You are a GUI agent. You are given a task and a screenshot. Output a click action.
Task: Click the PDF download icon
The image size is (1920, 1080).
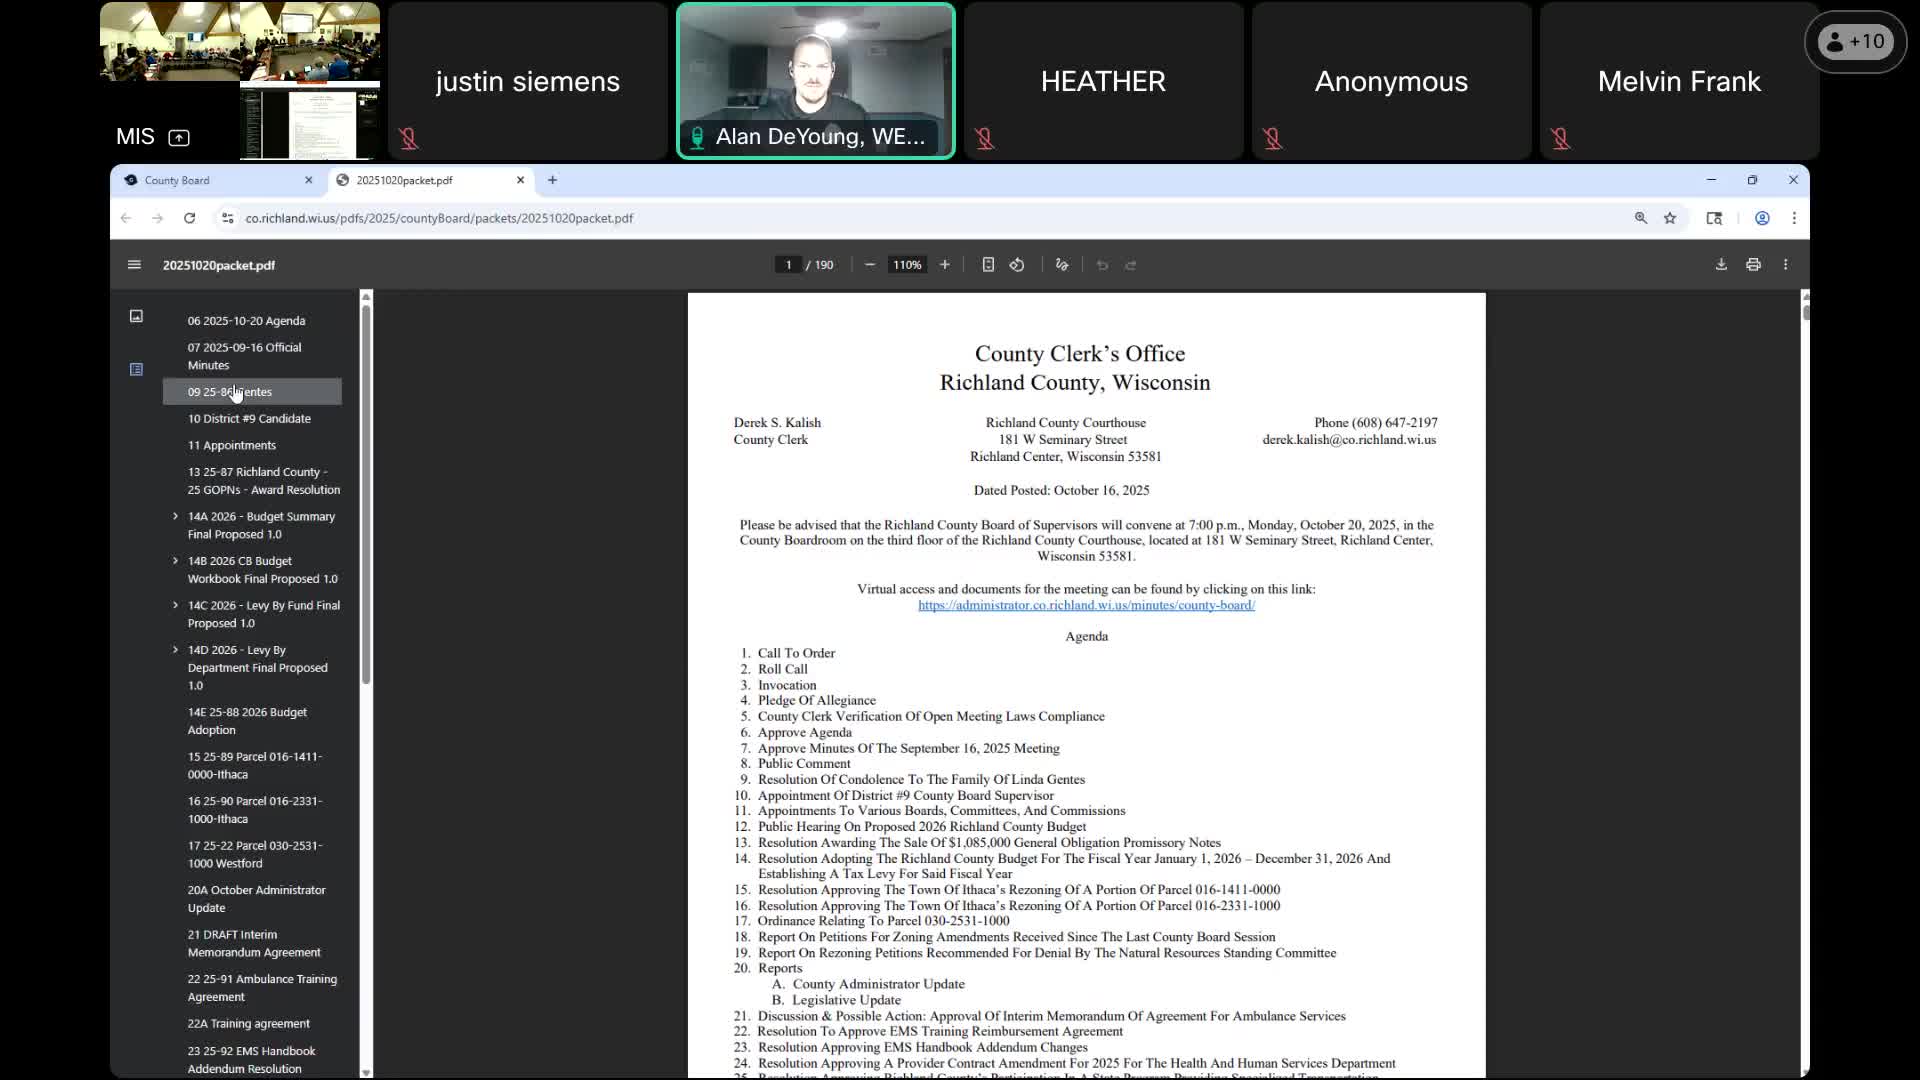1721,265
